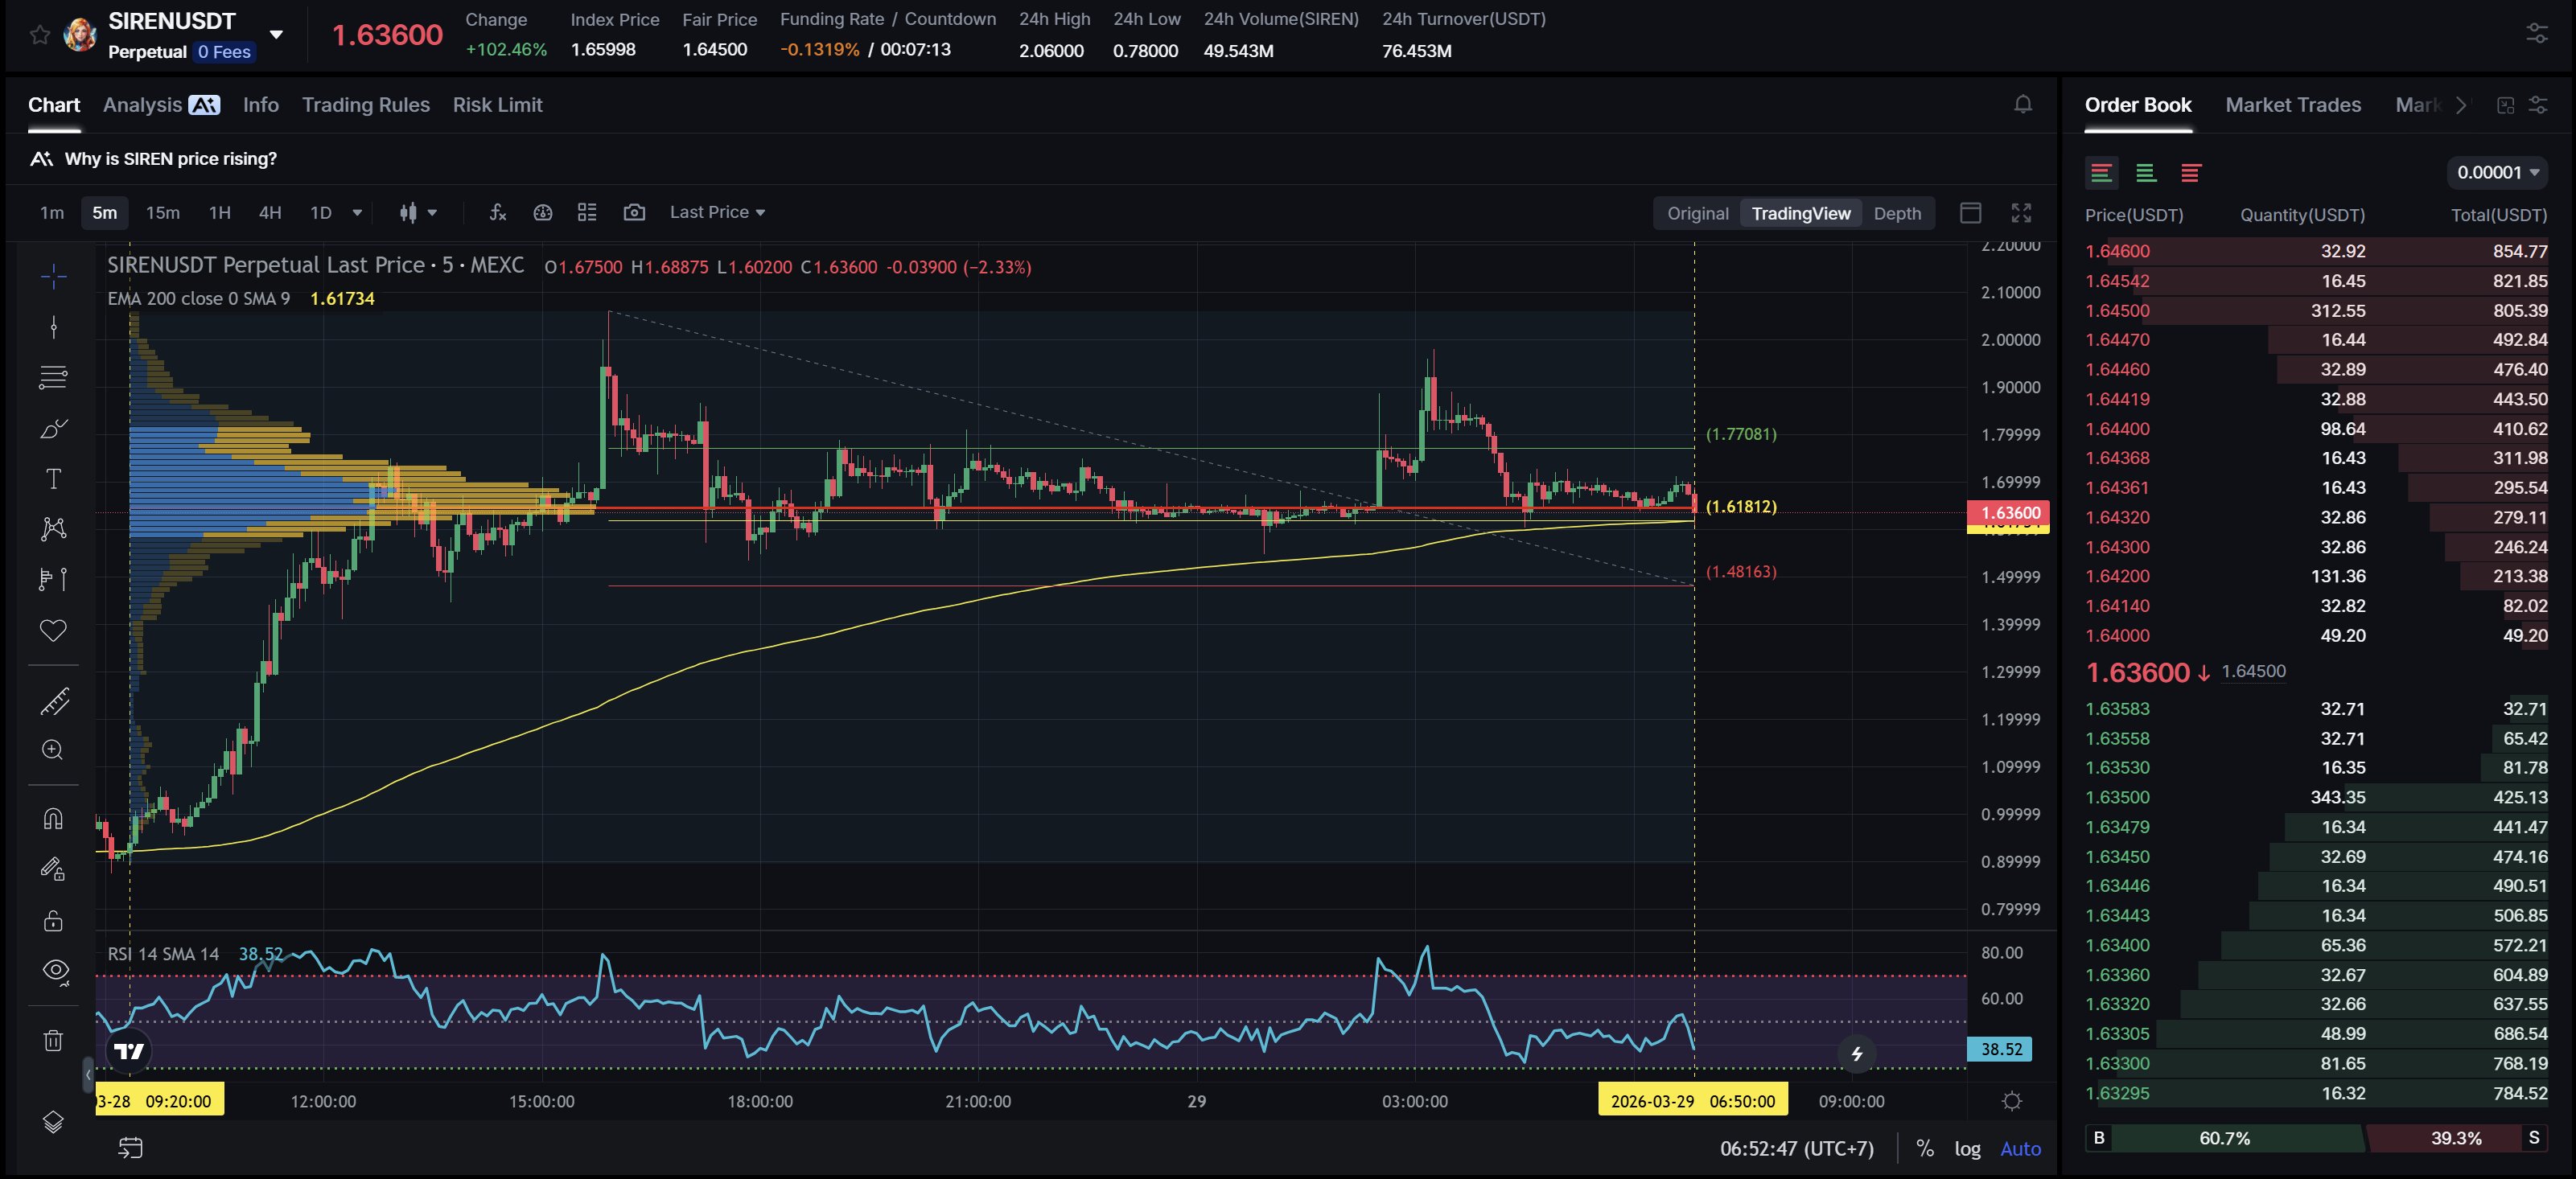Take a chart snapshot with camera icon
Viewport: 2576px width, 1179px height.
tap(634, 212)
